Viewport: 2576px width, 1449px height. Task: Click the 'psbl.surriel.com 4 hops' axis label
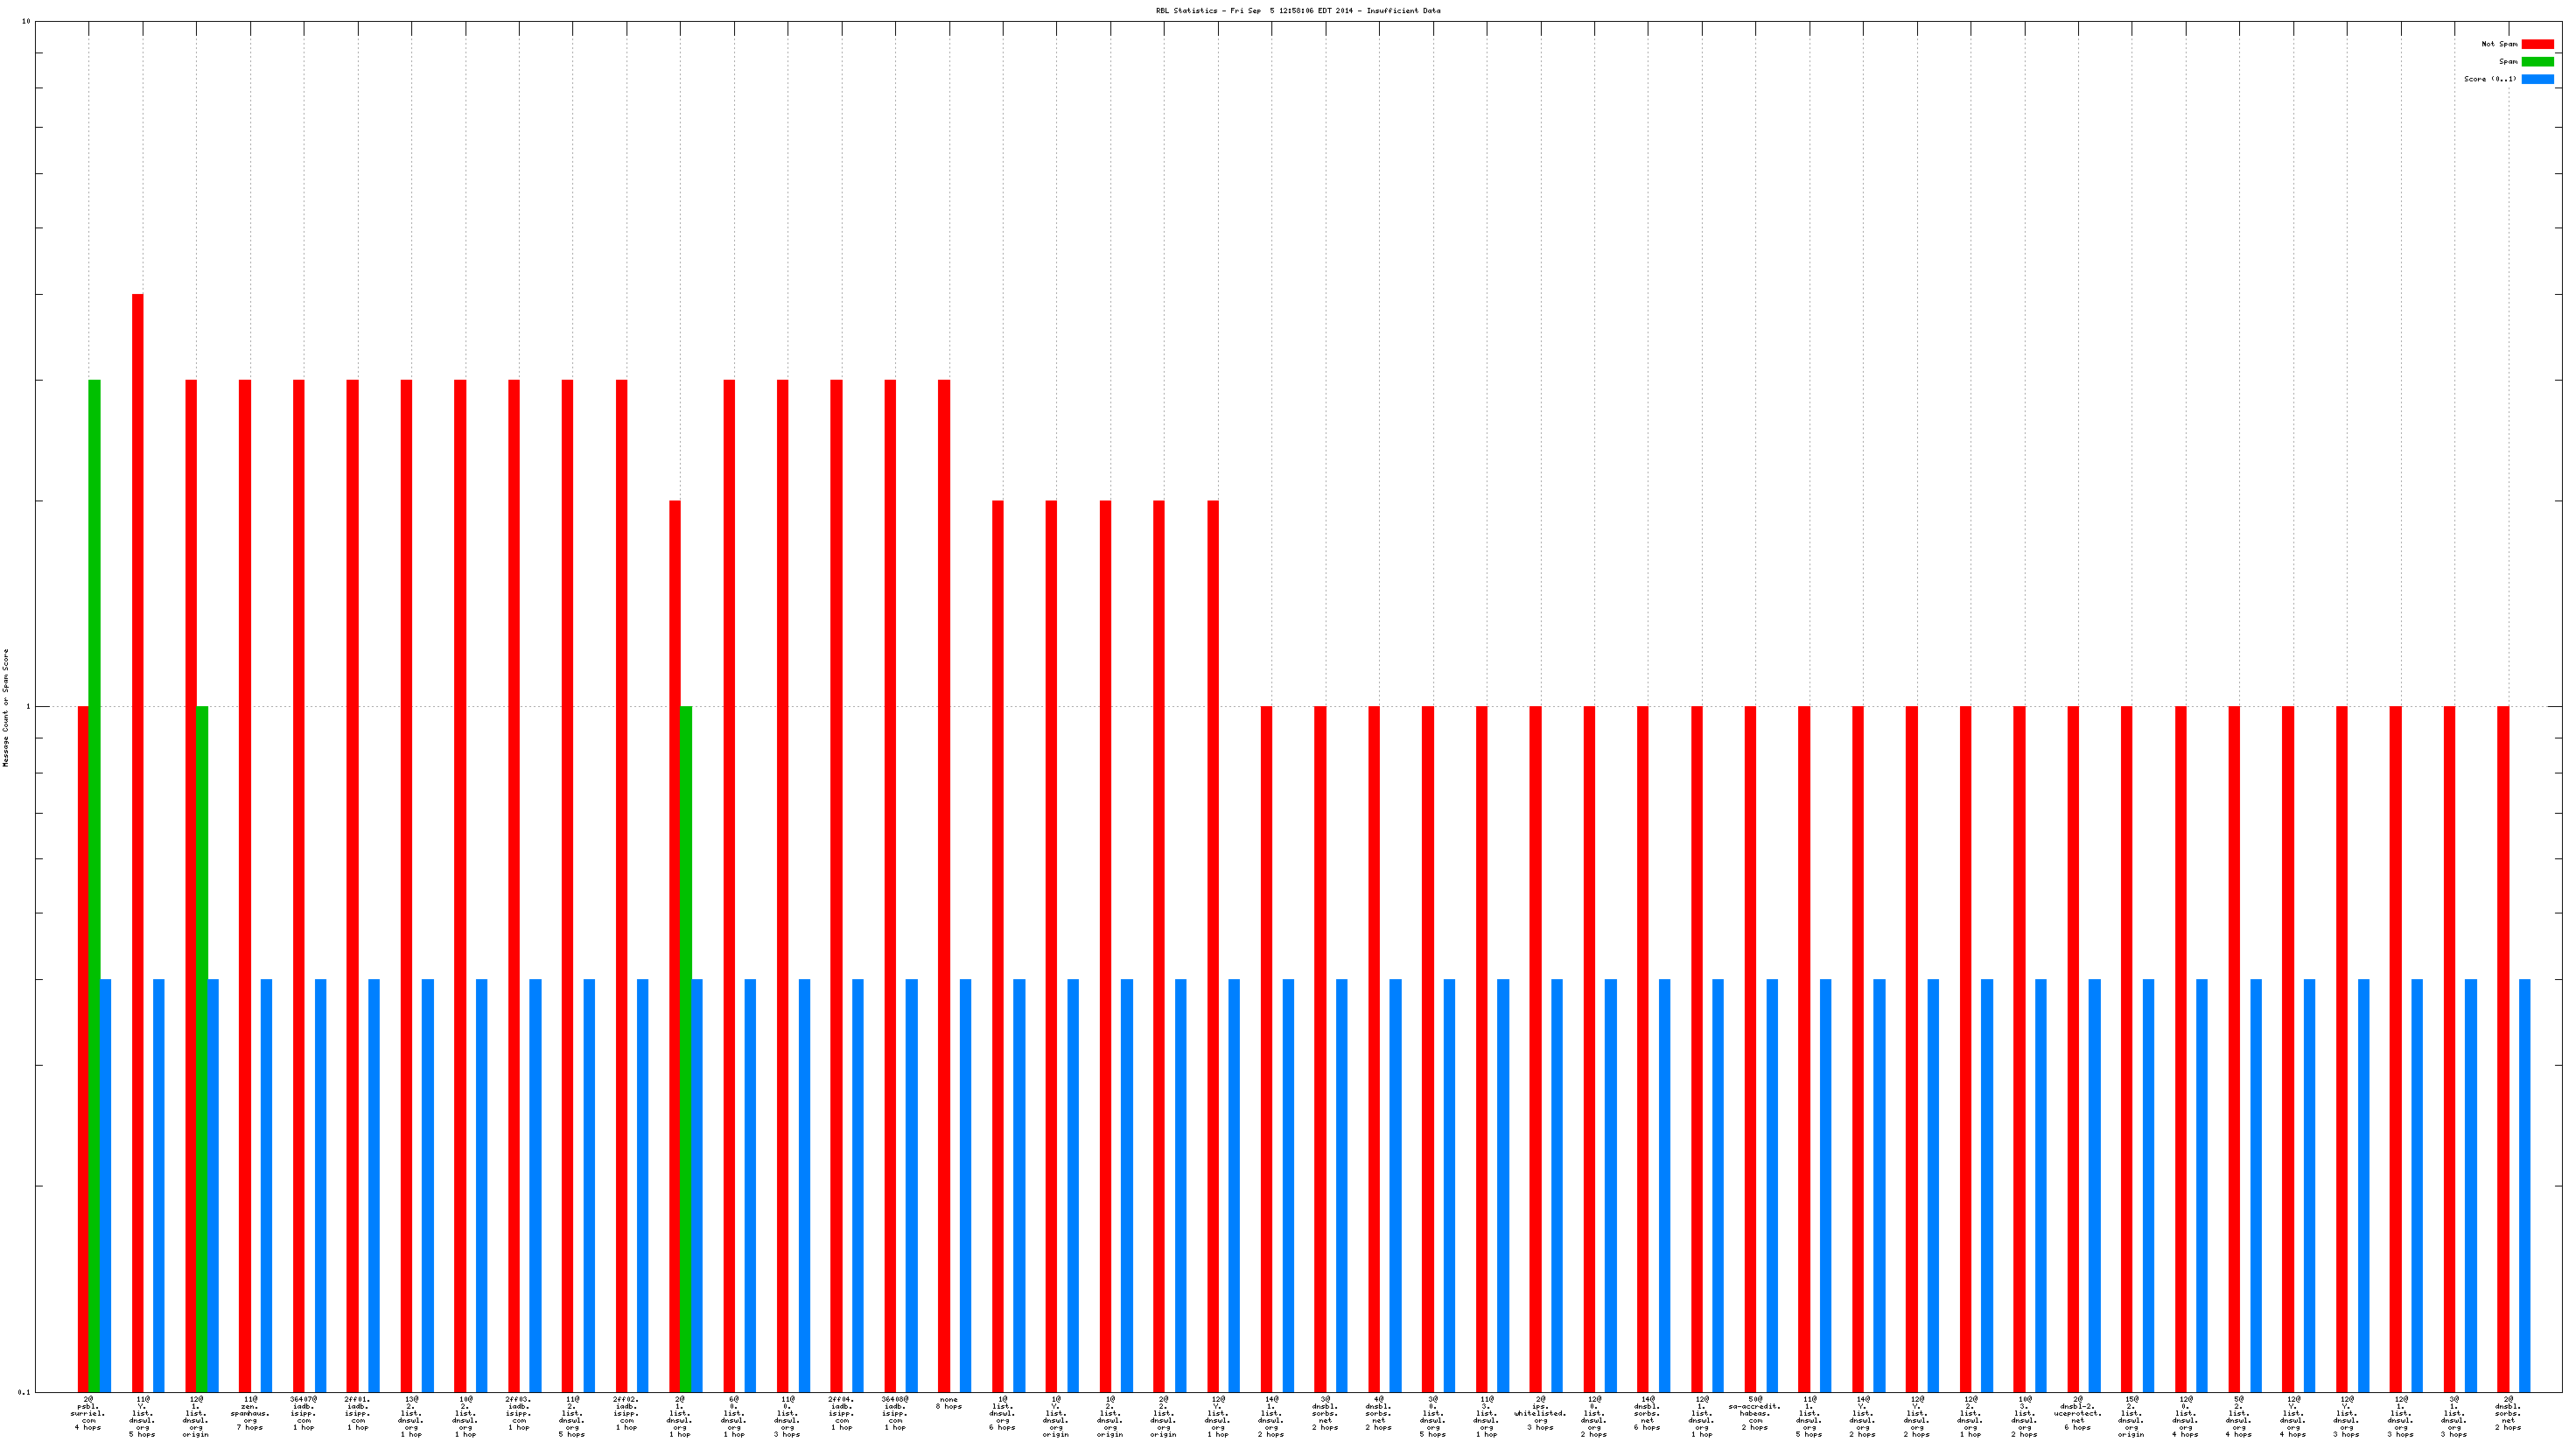pyautogui.click(x=88, y=1413)
